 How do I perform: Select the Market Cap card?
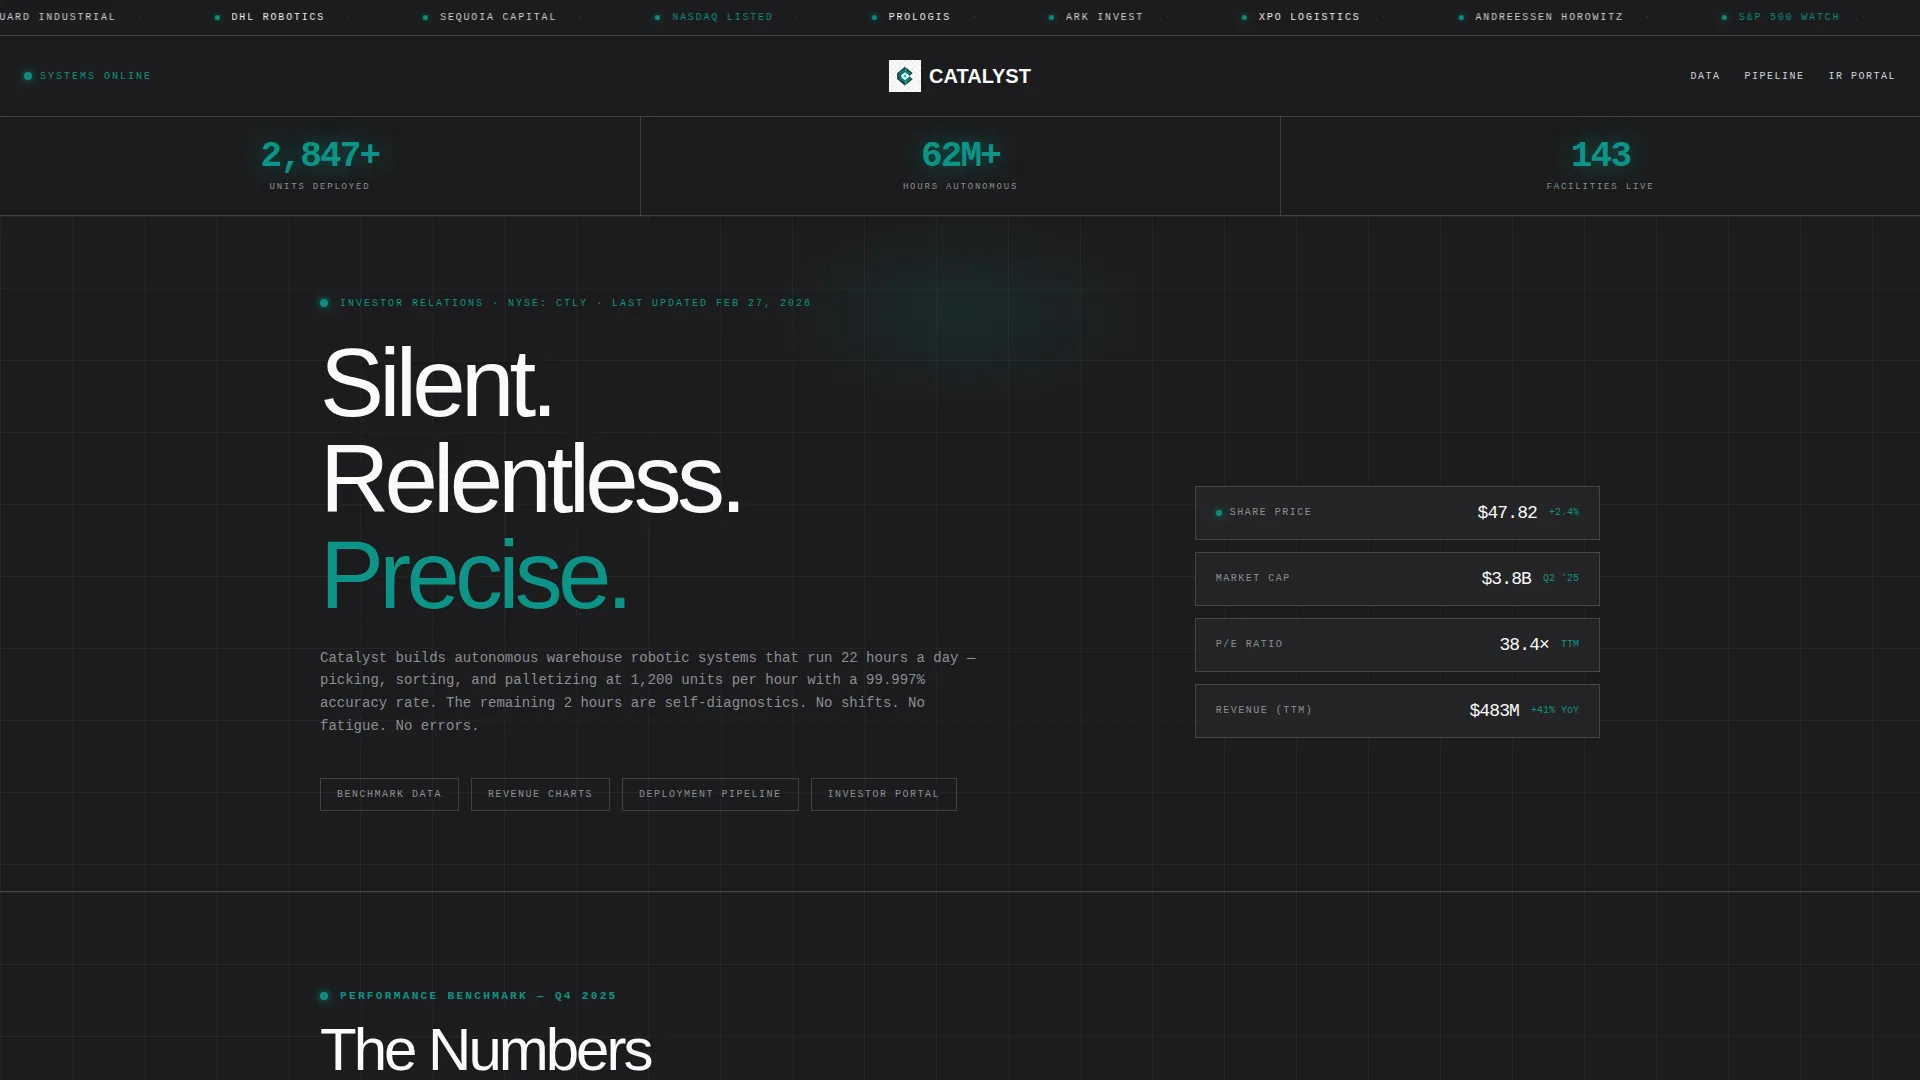pos(1397,579)
